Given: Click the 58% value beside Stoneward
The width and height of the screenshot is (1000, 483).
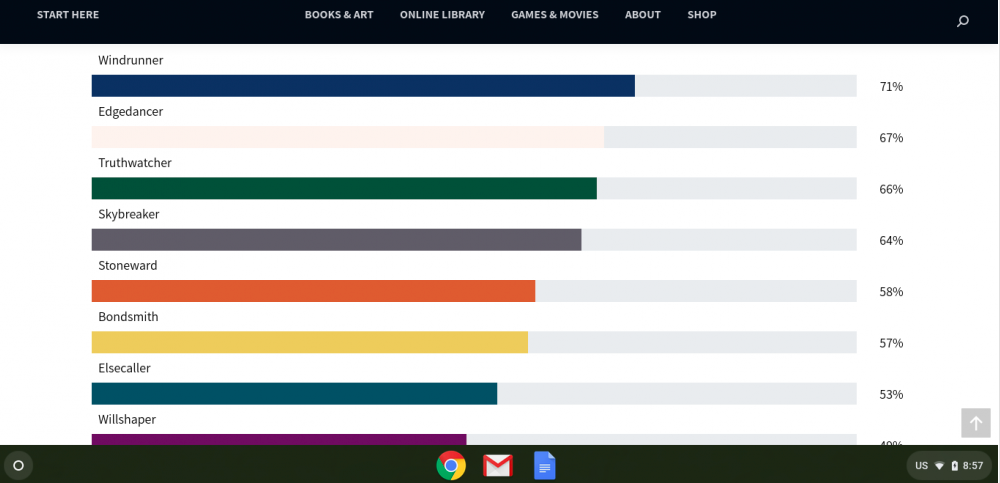Looking at the screenshot, I should pos(891,292).
